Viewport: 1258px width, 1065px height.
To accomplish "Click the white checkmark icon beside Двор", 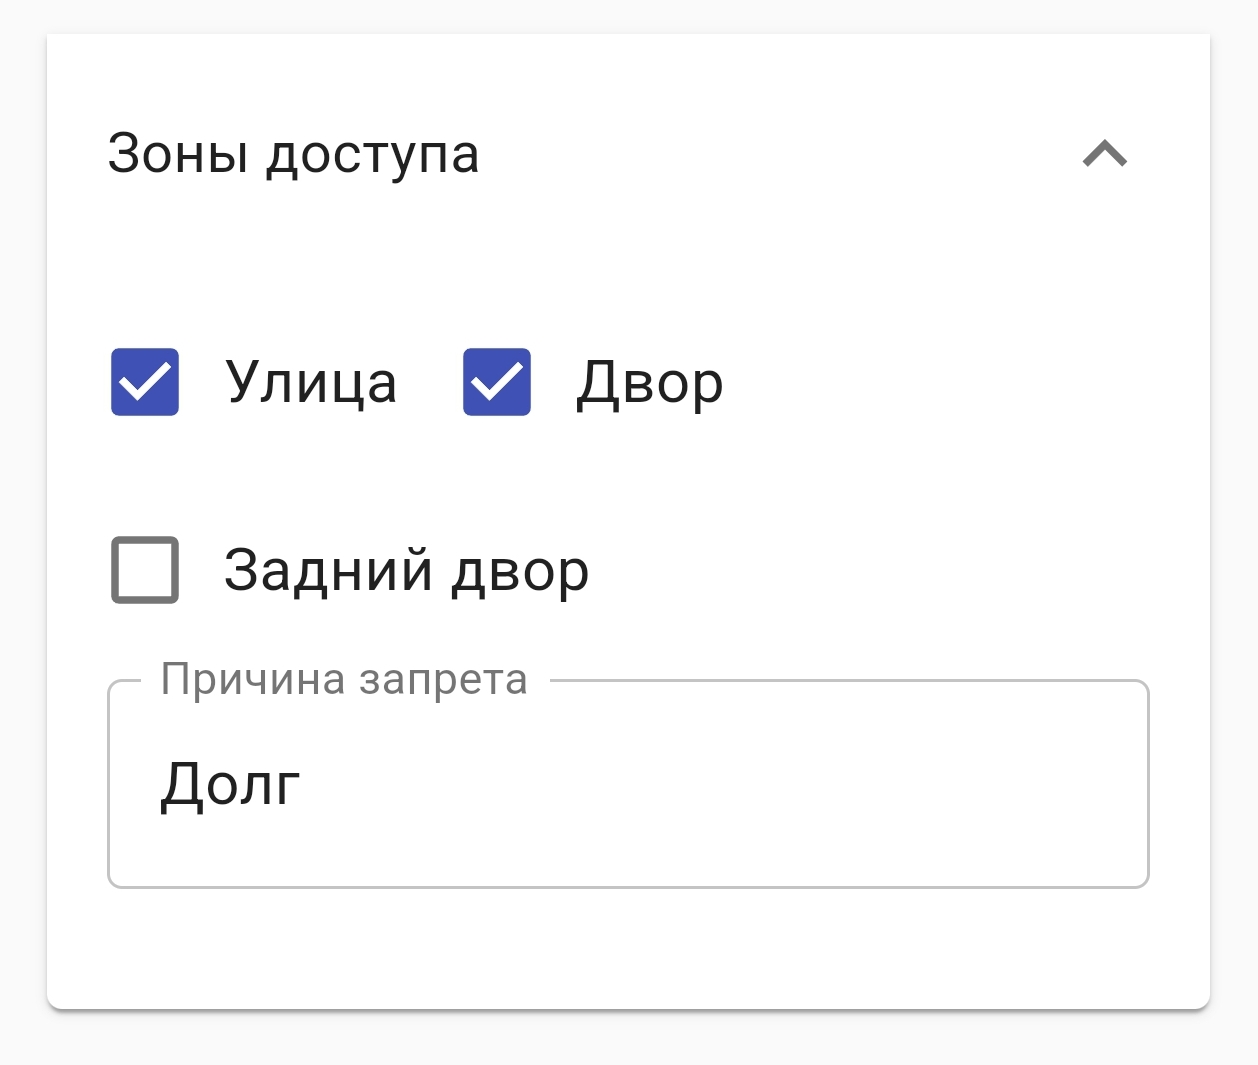I will 497,382.
